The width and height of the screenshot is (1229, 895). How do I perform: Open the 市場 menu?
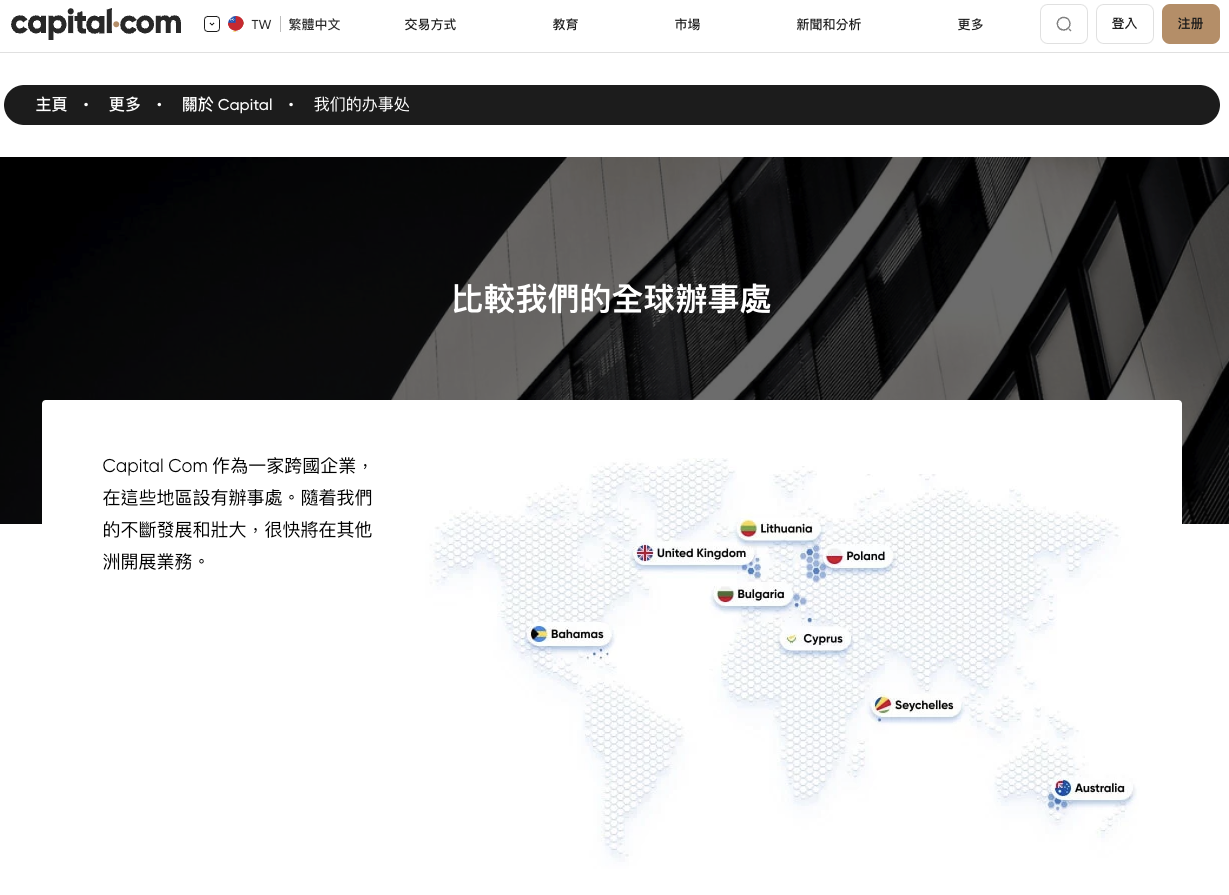[687, 24]
